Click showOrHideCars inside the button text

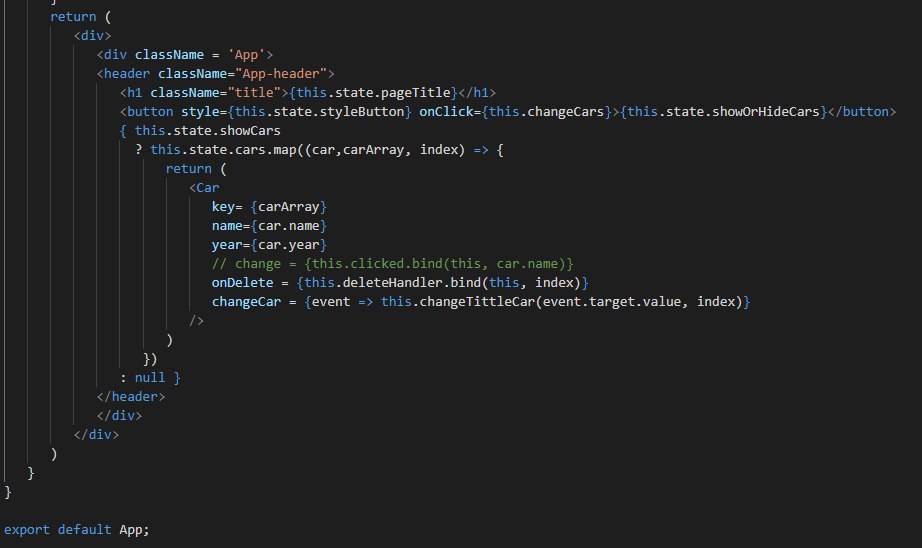[x=766, y=112]
